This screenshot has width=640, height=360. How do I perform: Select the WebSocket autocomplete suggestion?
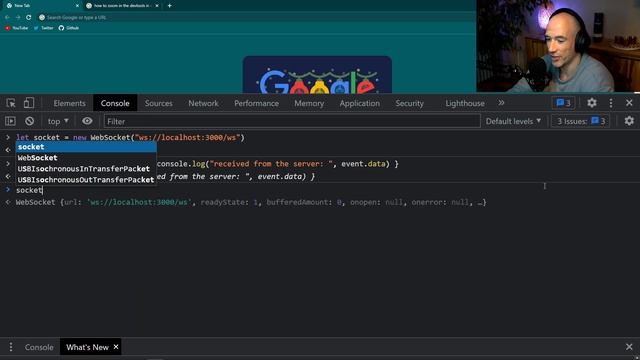point(86,158)
